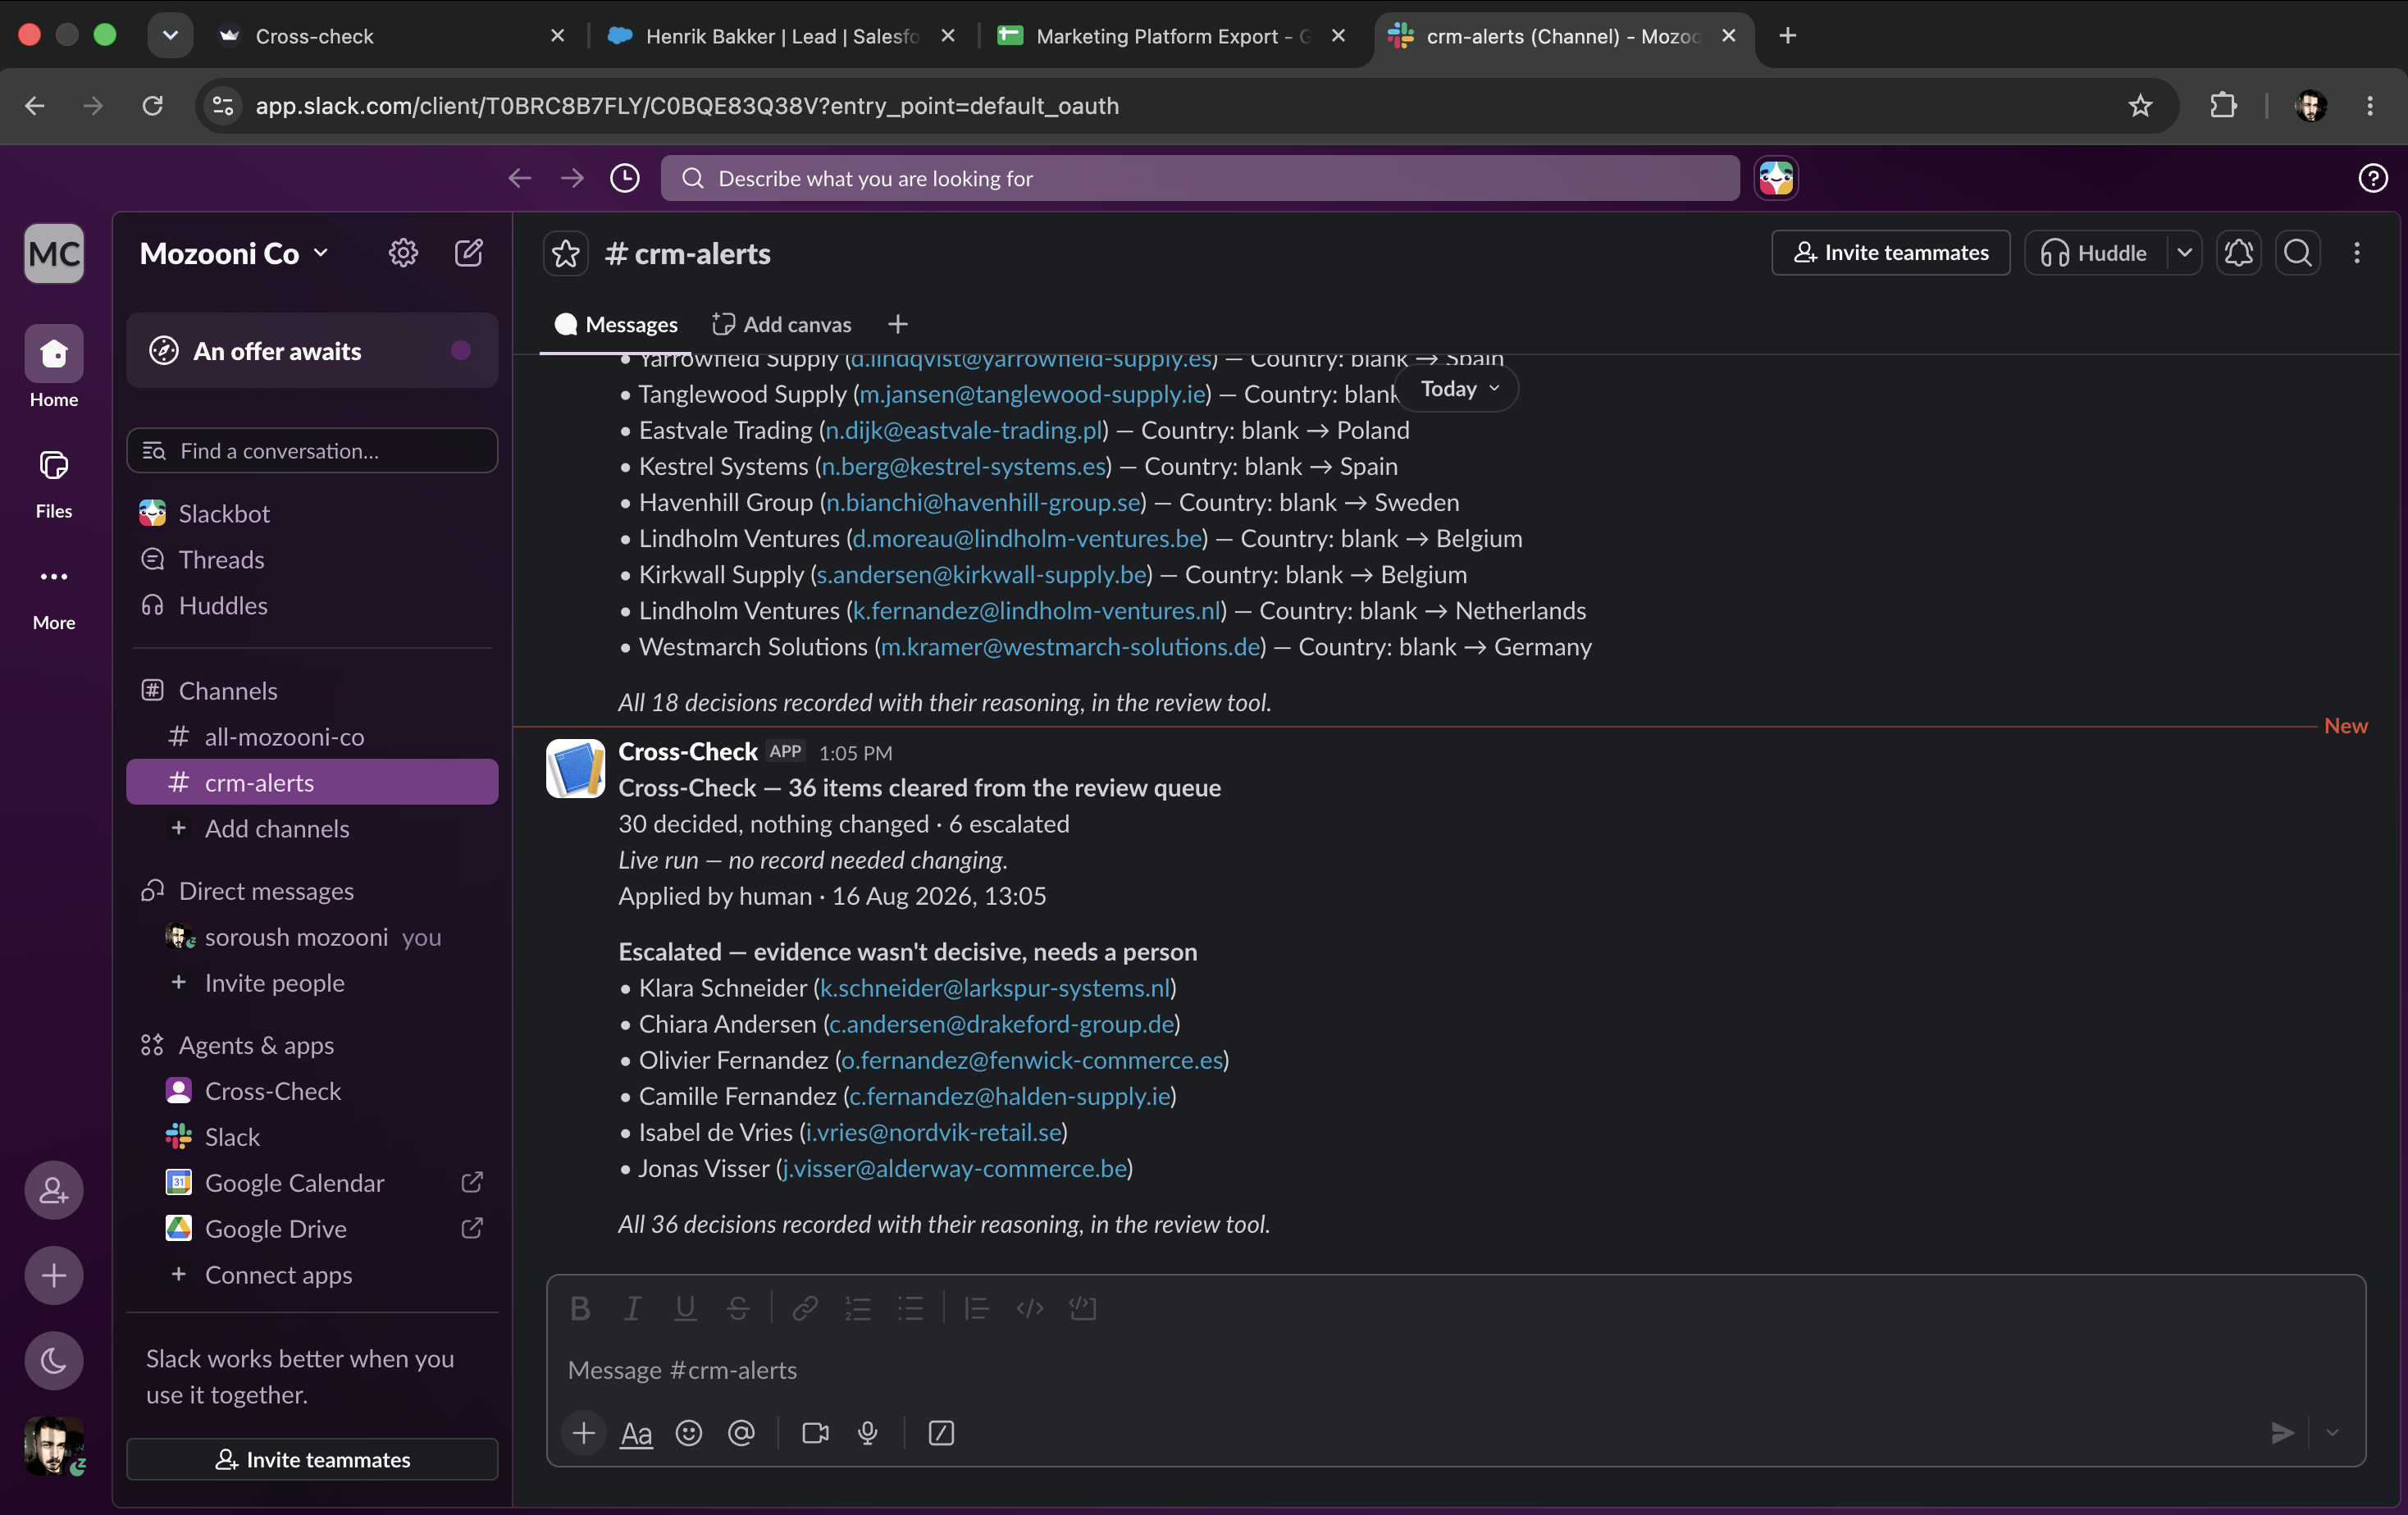
Task: Insert link in composer
Action: pyautogui.click(x=805, y=1308)
